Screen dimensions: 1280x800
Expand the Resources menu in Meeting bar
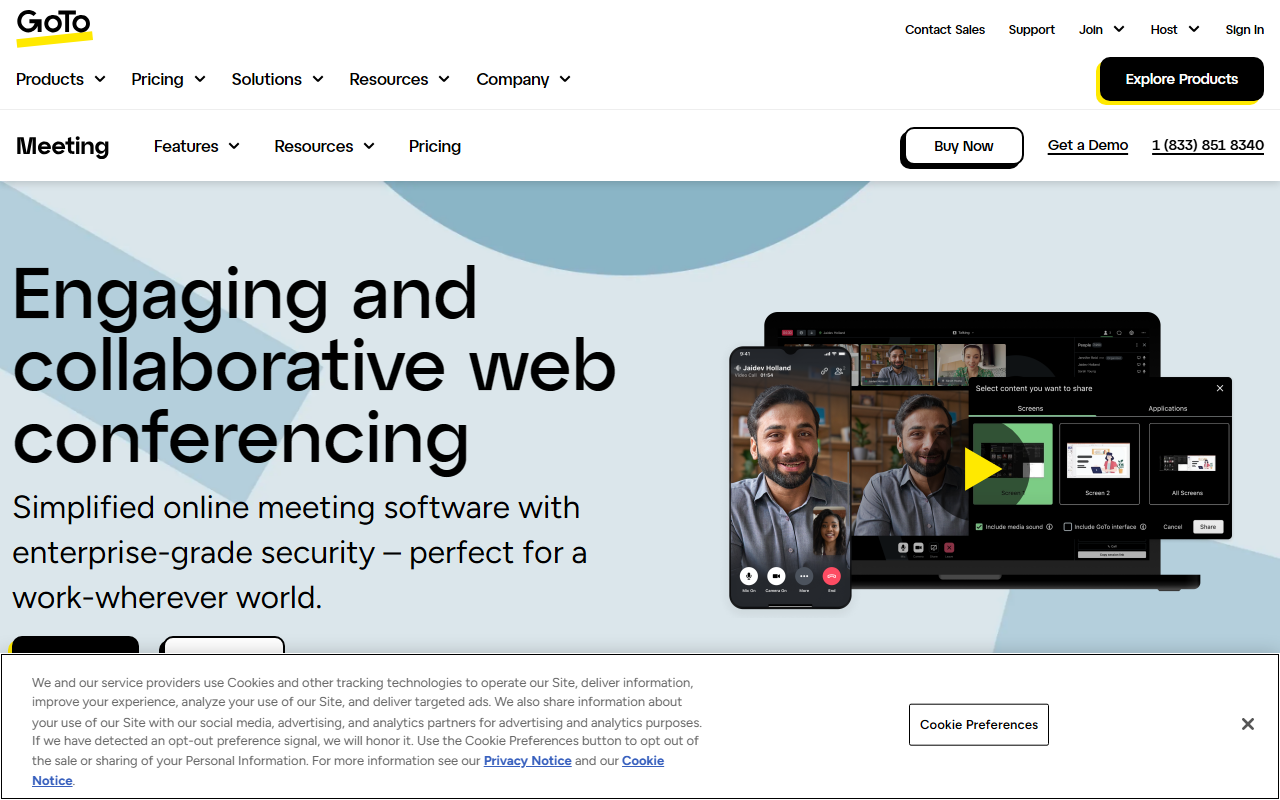coord(325,146)
